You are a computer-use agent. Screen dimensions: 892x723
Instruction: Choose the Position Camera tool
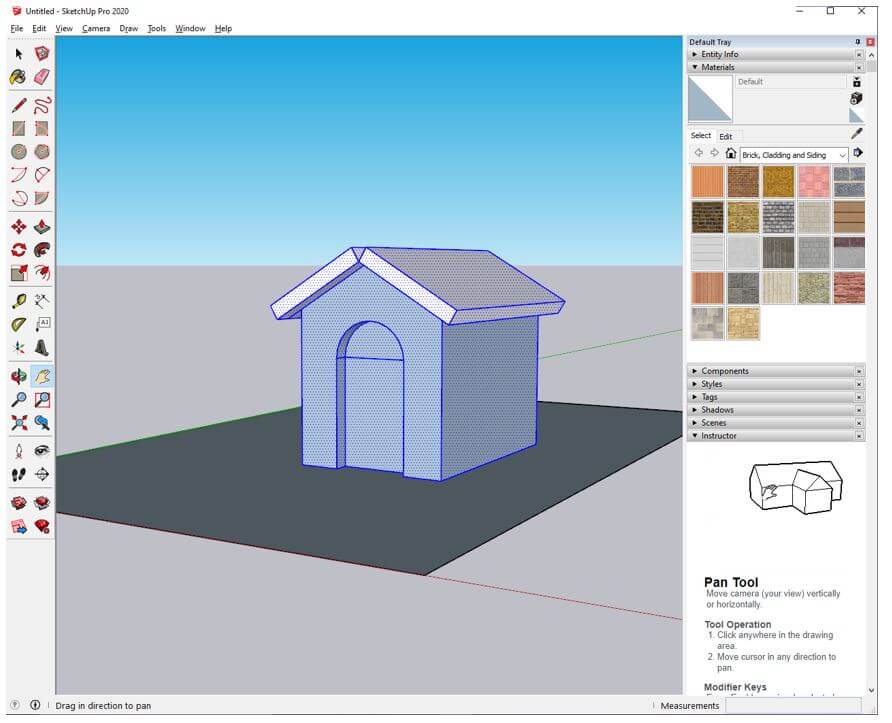coord(19,452)
